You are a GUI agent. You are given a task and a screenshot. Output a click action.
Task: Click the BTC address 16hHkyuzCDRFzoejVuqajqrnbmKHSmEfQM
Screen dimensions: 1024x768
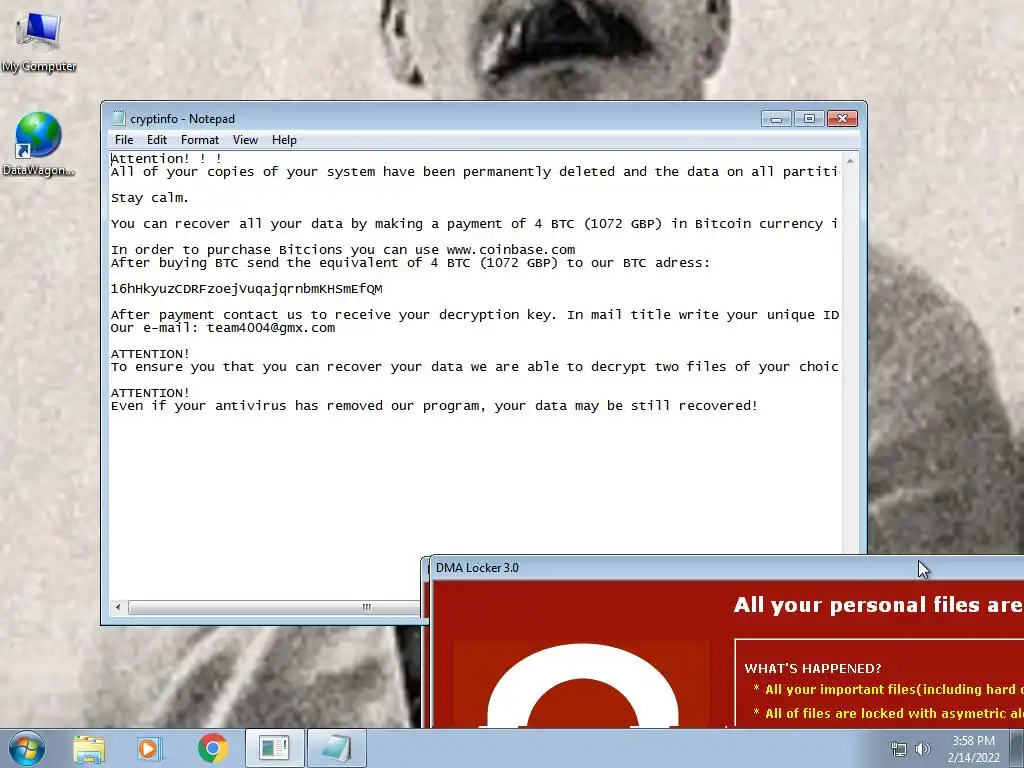pos(246,289)
